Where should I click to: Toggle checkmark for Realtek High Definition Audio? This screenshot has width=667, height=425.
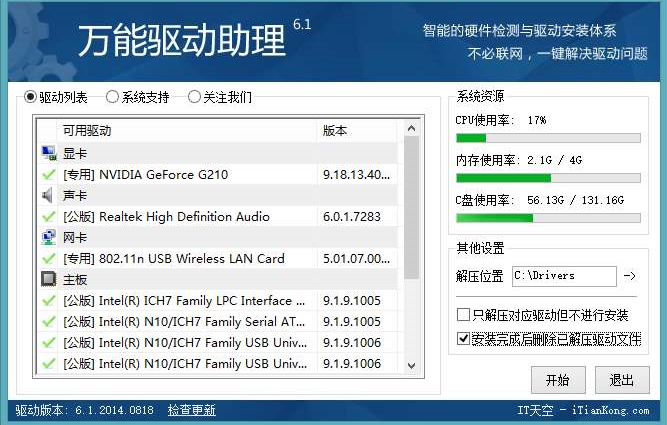(x=48, y=217)
